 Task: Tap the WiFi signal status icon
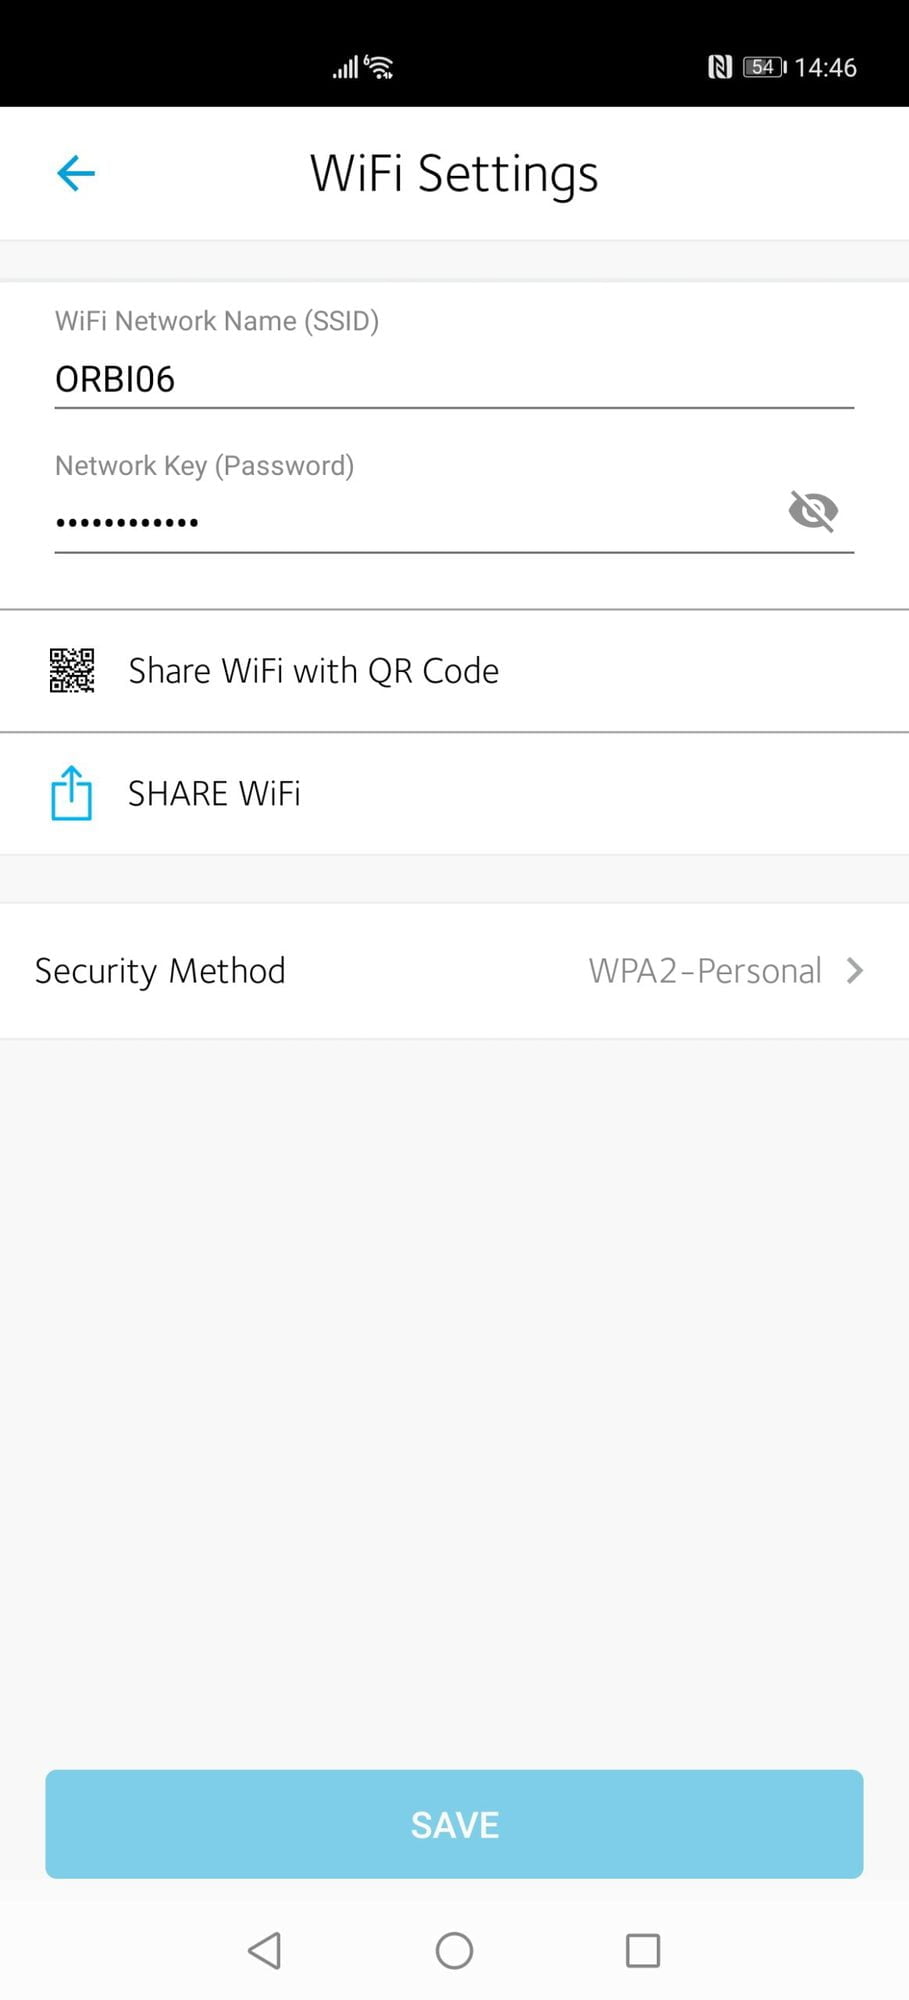click(x=380, y=67)
